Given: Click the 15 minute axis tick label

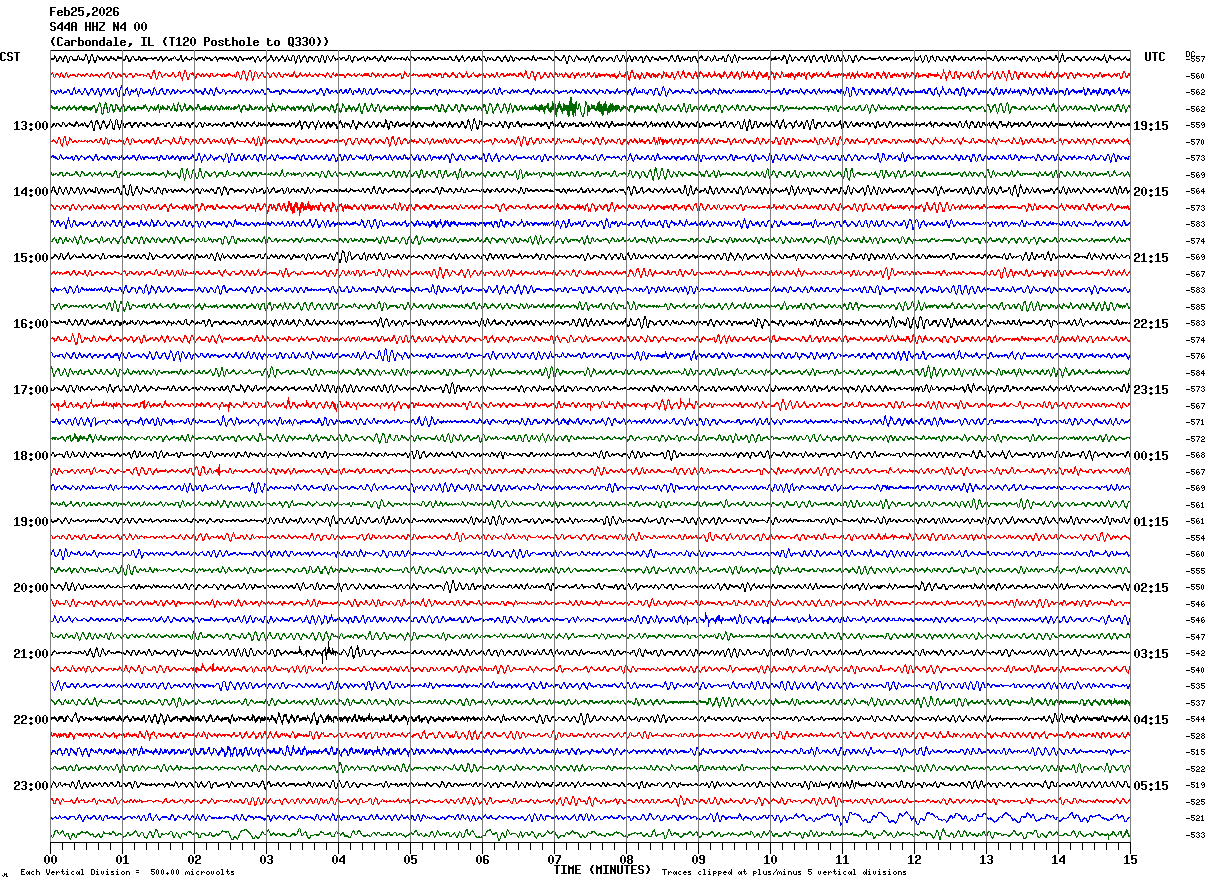Looking at the screenshot, I should [1130, 859].
